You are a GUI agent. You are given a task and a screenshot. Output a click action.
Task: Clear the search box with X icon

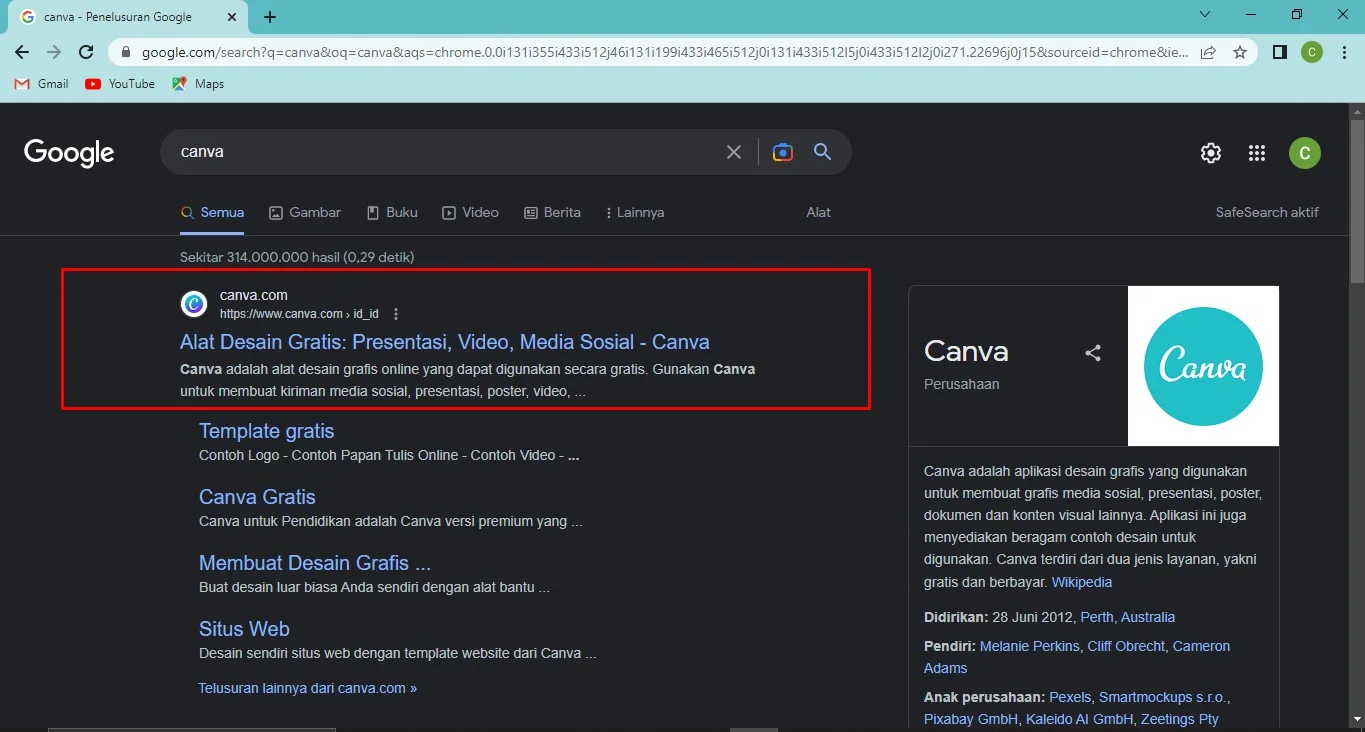(734, 152)
